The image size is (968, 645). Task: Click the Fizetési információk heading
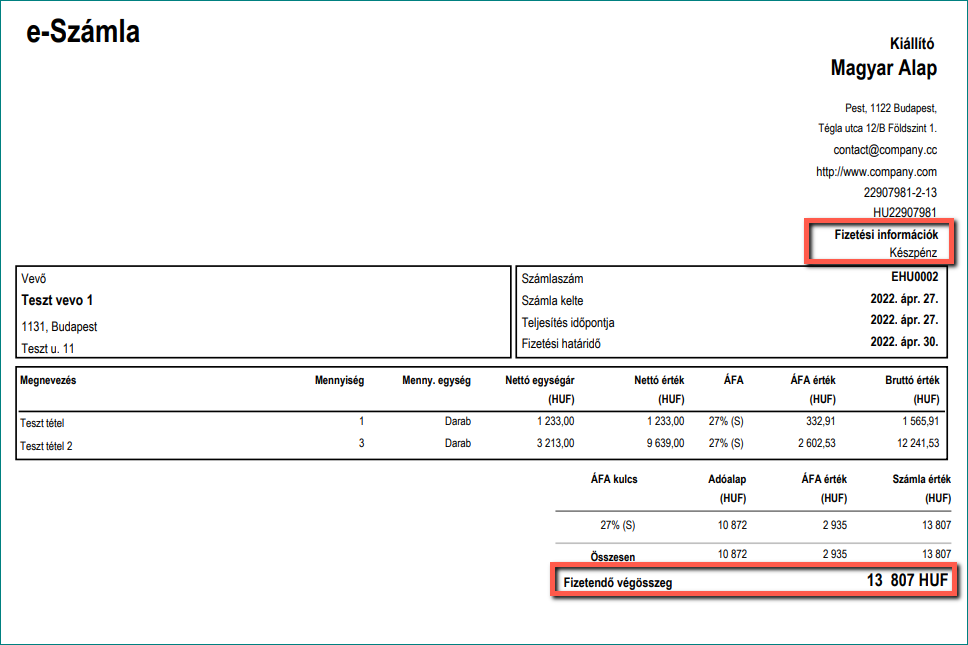[886, 235]
